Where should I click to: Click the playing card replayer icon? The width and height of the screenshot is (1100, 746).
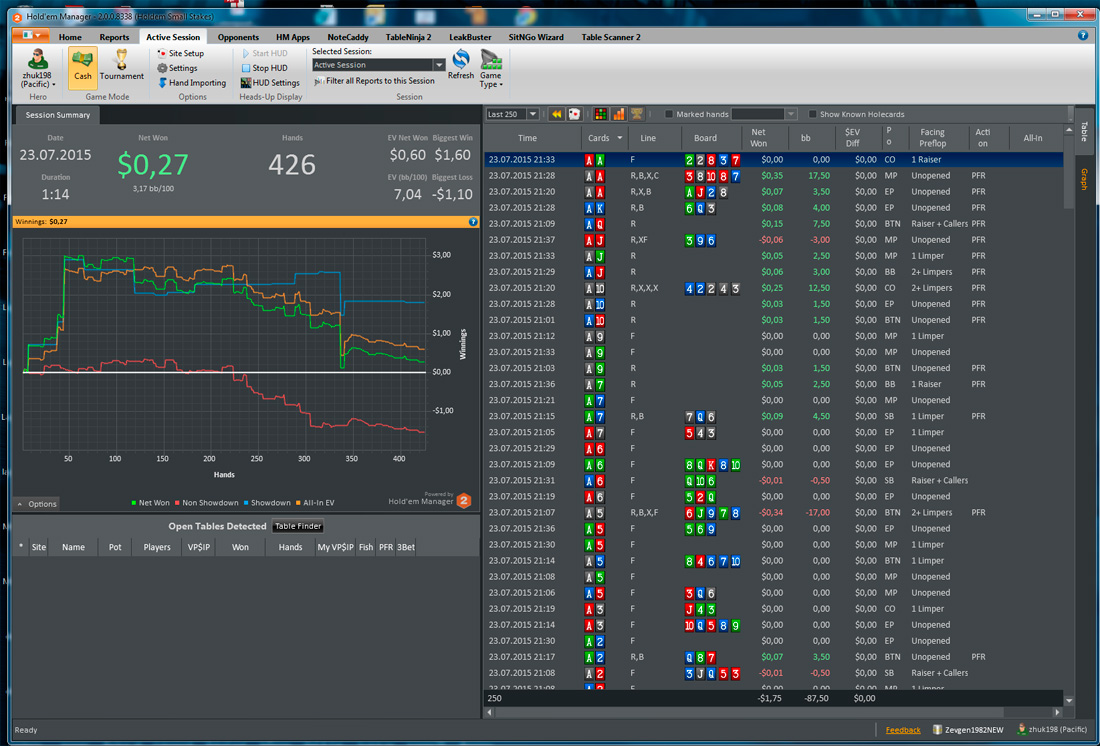(573, 114)
